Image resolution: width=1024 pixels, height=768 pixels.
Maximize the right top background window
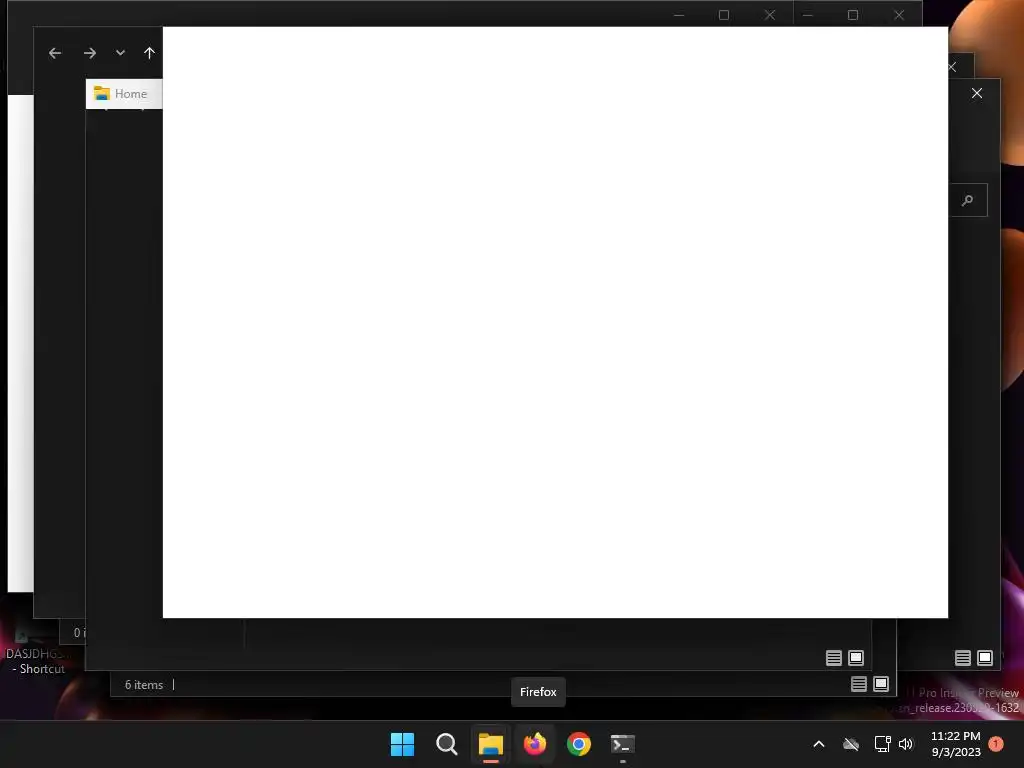[853, 15]
